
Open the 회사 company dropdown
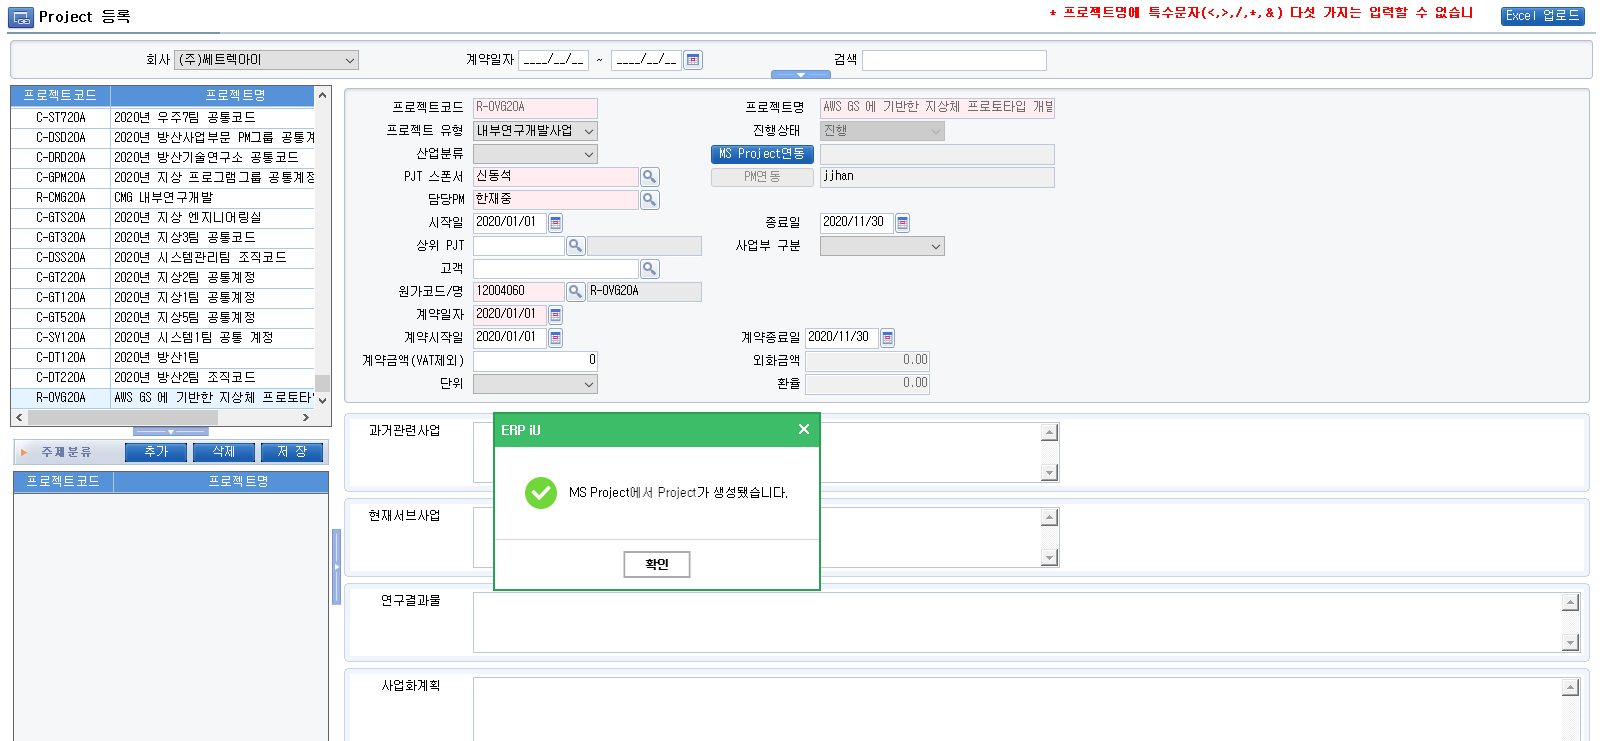tap(266, 60)
